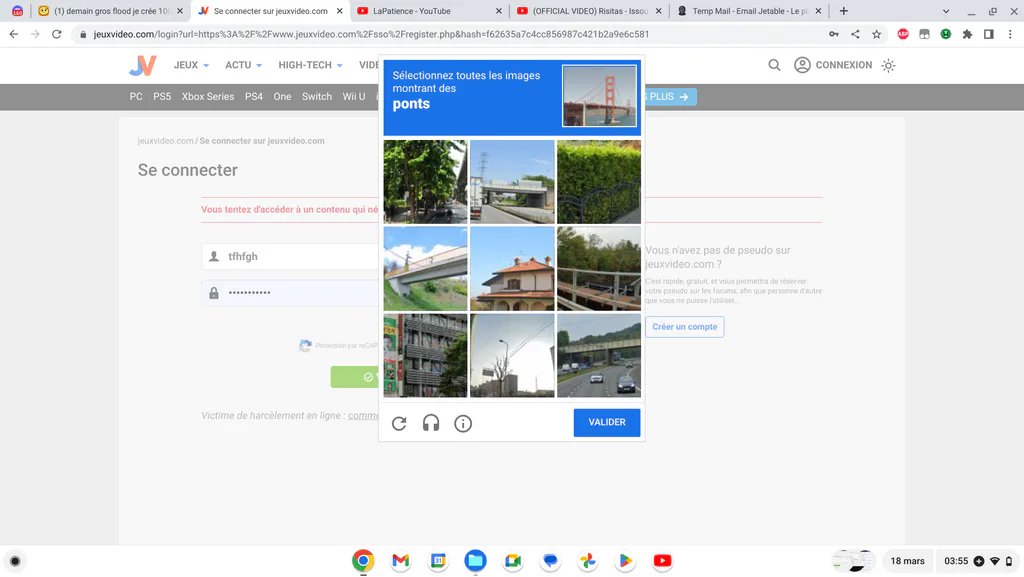Launch Gmail from the shelf
Viewport: 1024px width, 577px height.
(x=400, y=561)
